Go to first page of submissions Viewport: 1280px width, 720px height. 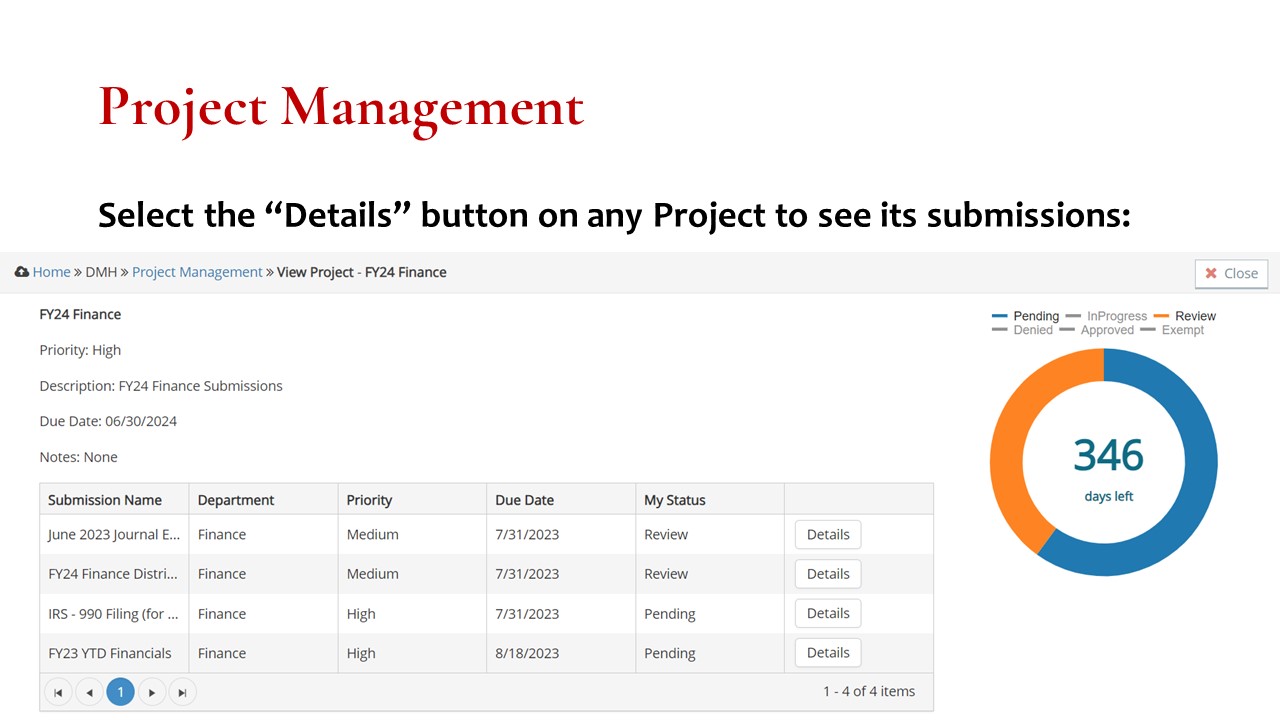coord(58,692)
